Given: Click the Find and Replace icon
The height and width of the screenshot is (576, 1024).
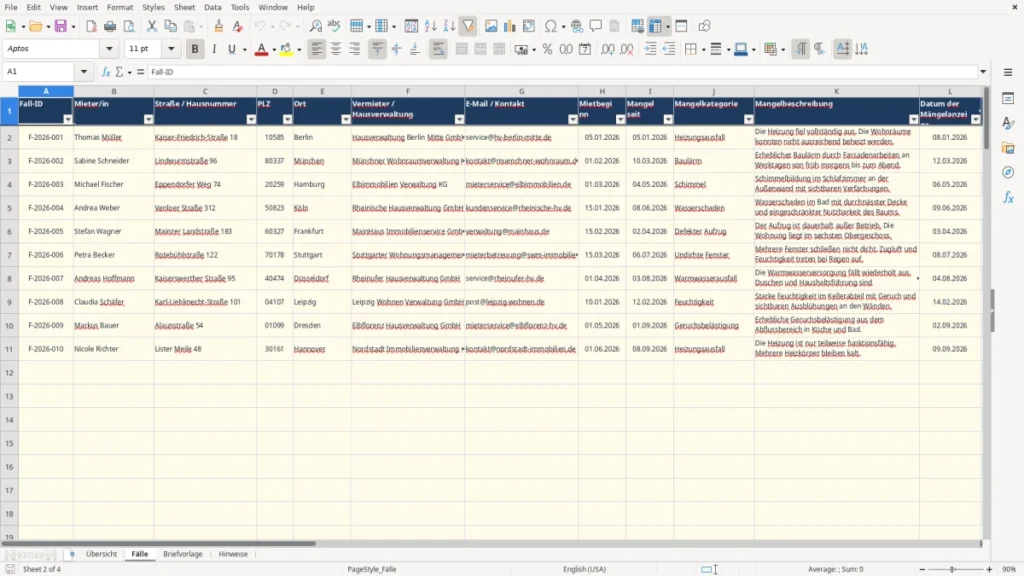Looking at the screenshot, I should click(x=315, y=26).
